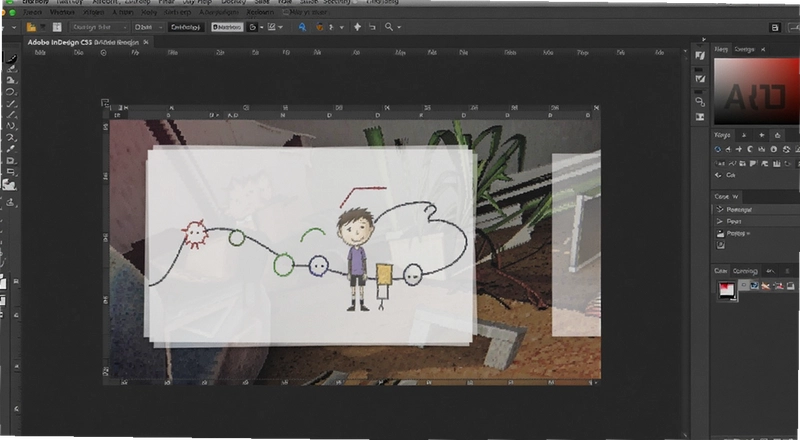The width and height of the screenshot is (800, 440).
Task: Select the pen tool at the top of the left toolbox
Action: click(11, 58)
